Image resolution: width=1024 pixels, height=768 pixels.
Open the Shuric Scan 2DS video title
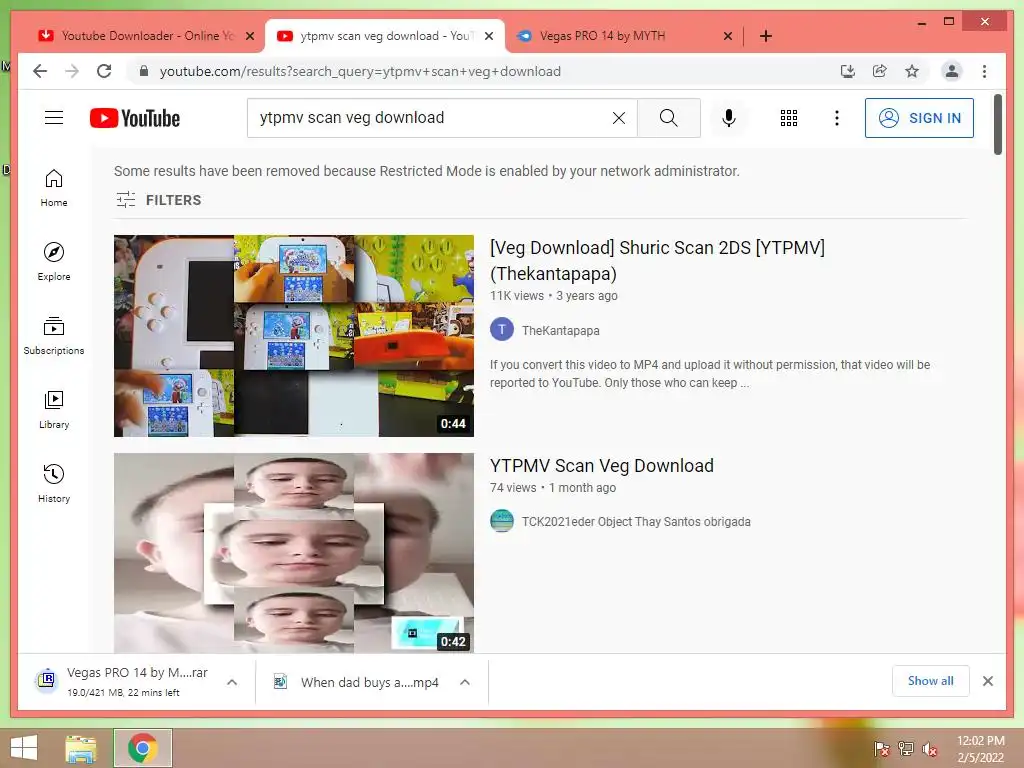tap(657, 261)
